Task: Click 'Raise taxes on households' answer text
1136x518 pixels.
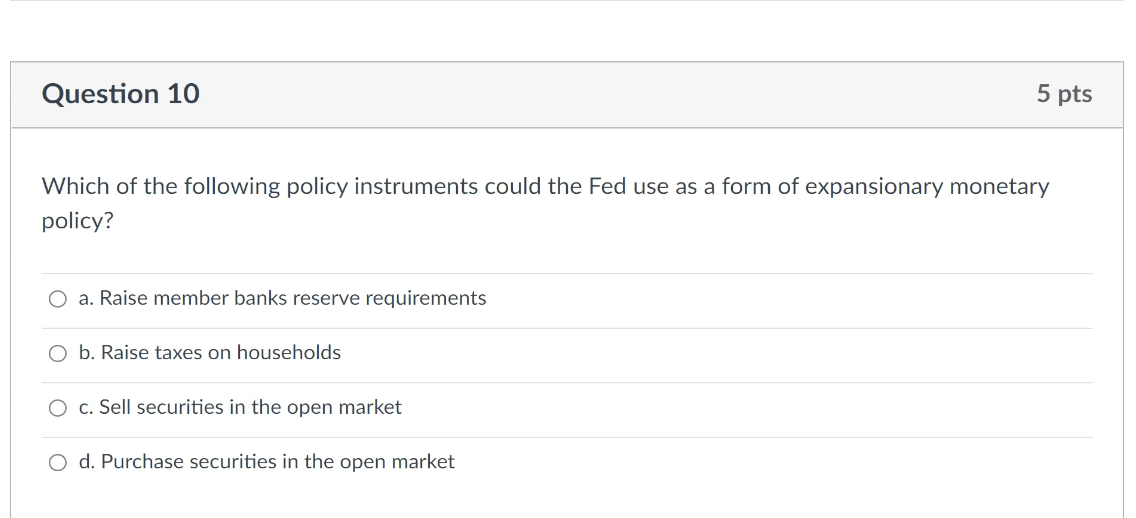Action: (x=220, y=352)
